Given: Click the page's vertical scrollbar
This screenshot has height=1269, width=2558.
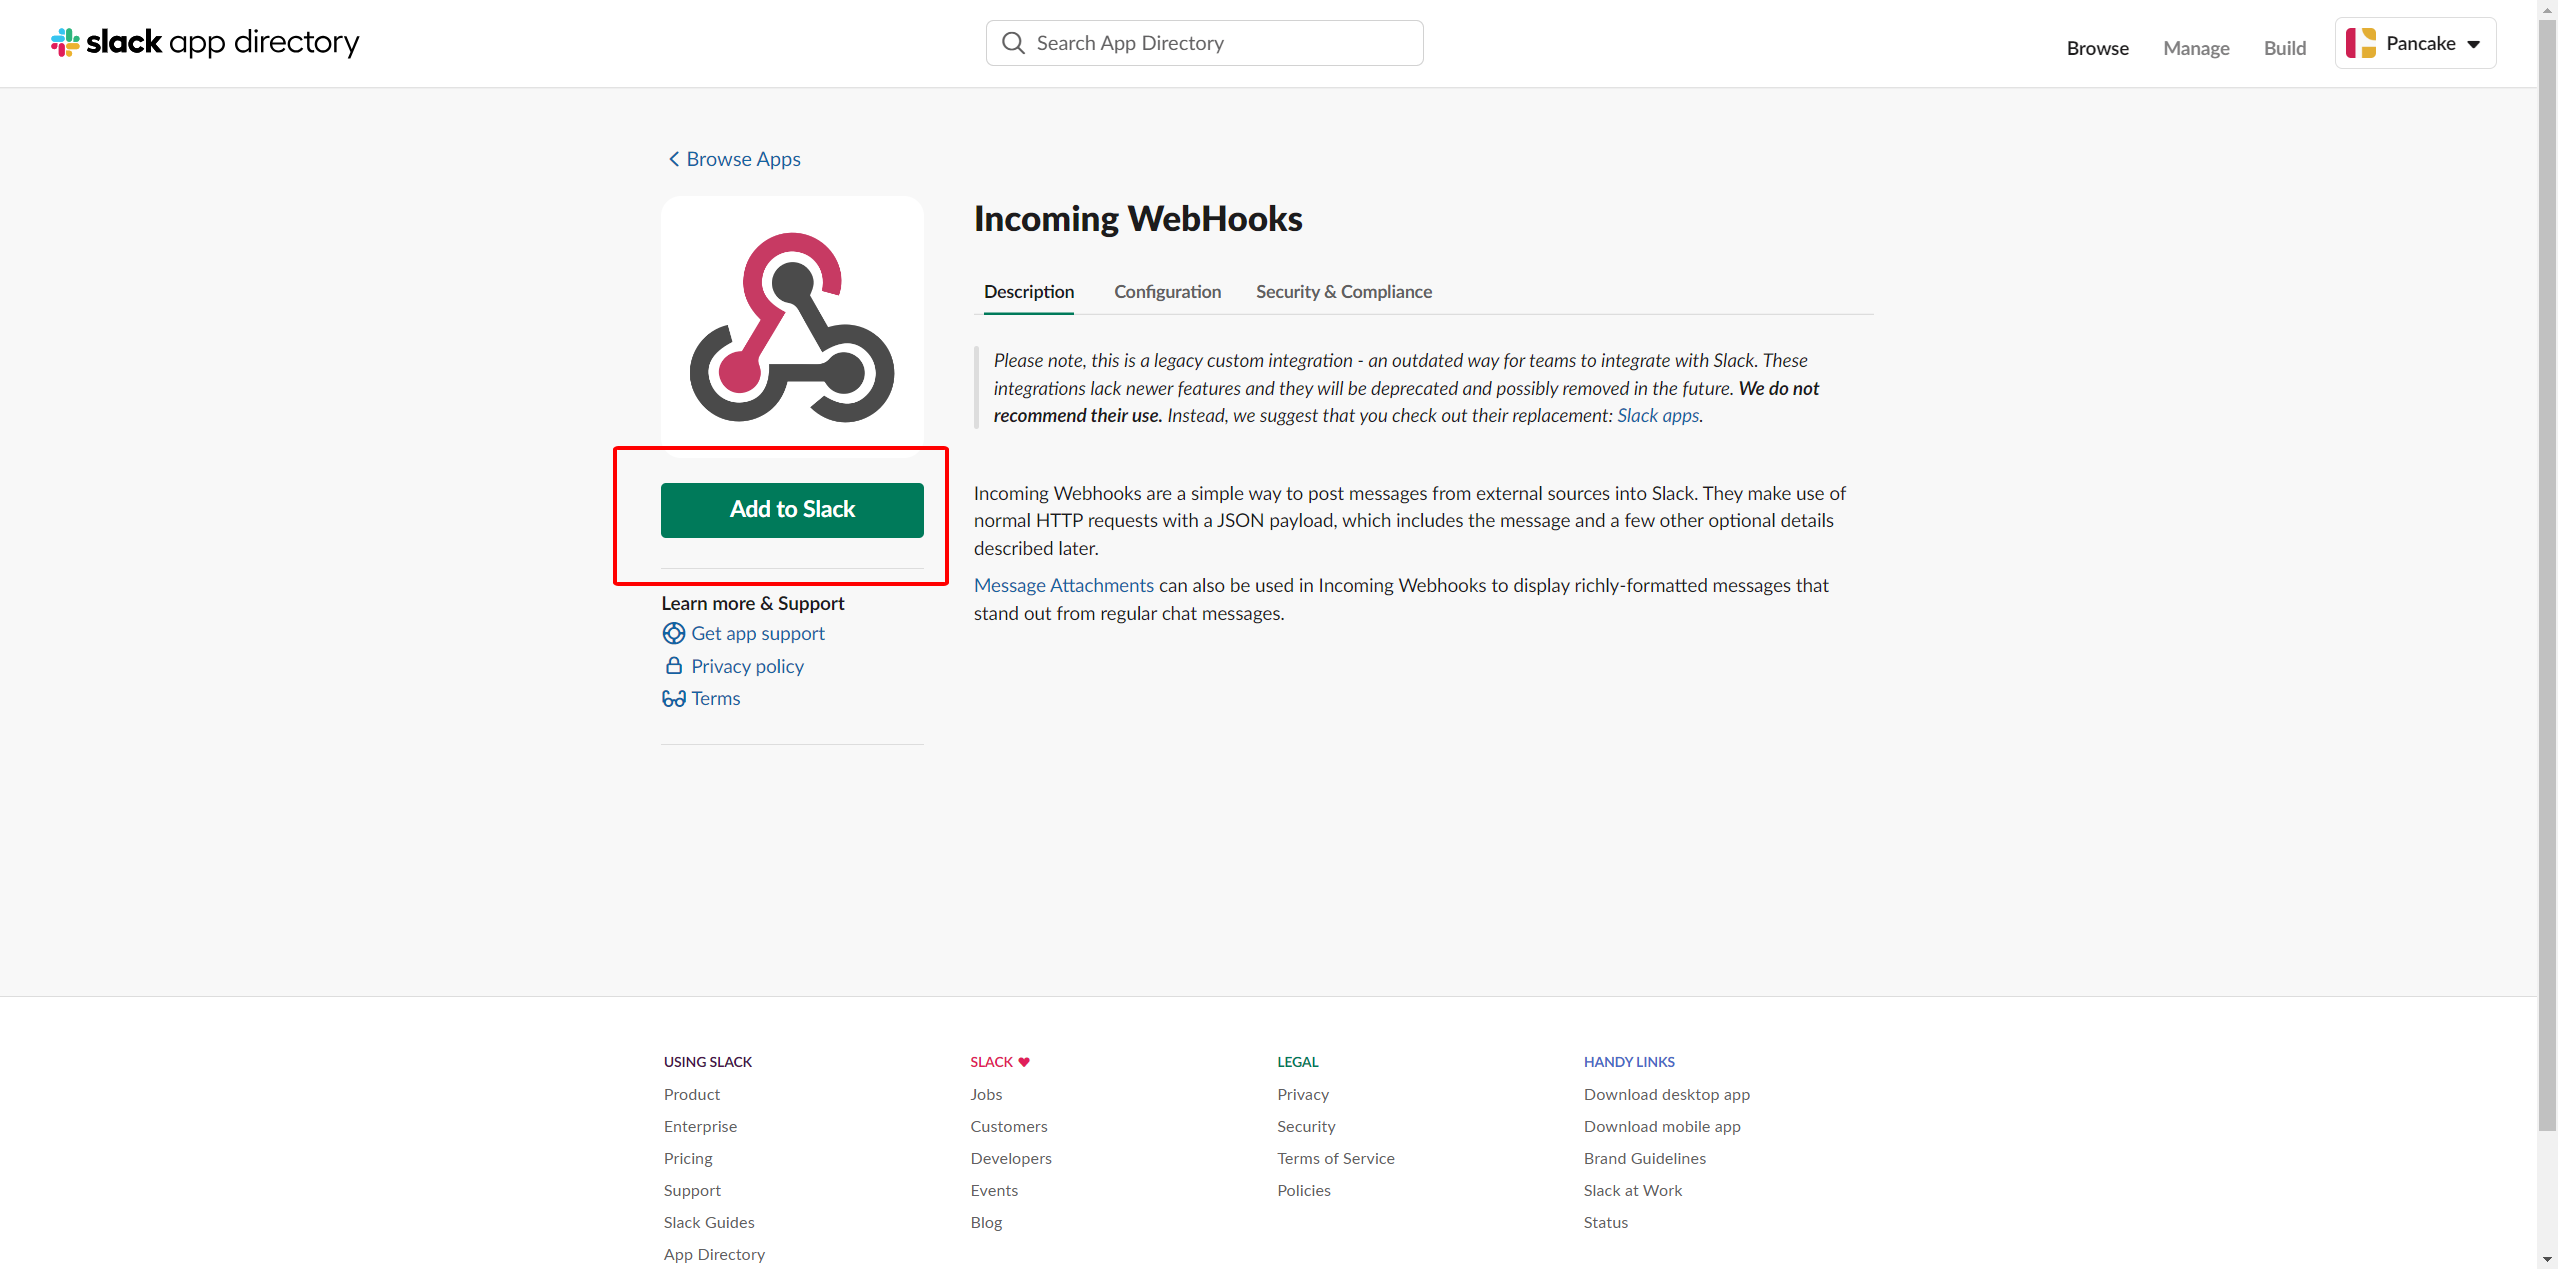Looking at the screenshot, I should pos(2547,600).
